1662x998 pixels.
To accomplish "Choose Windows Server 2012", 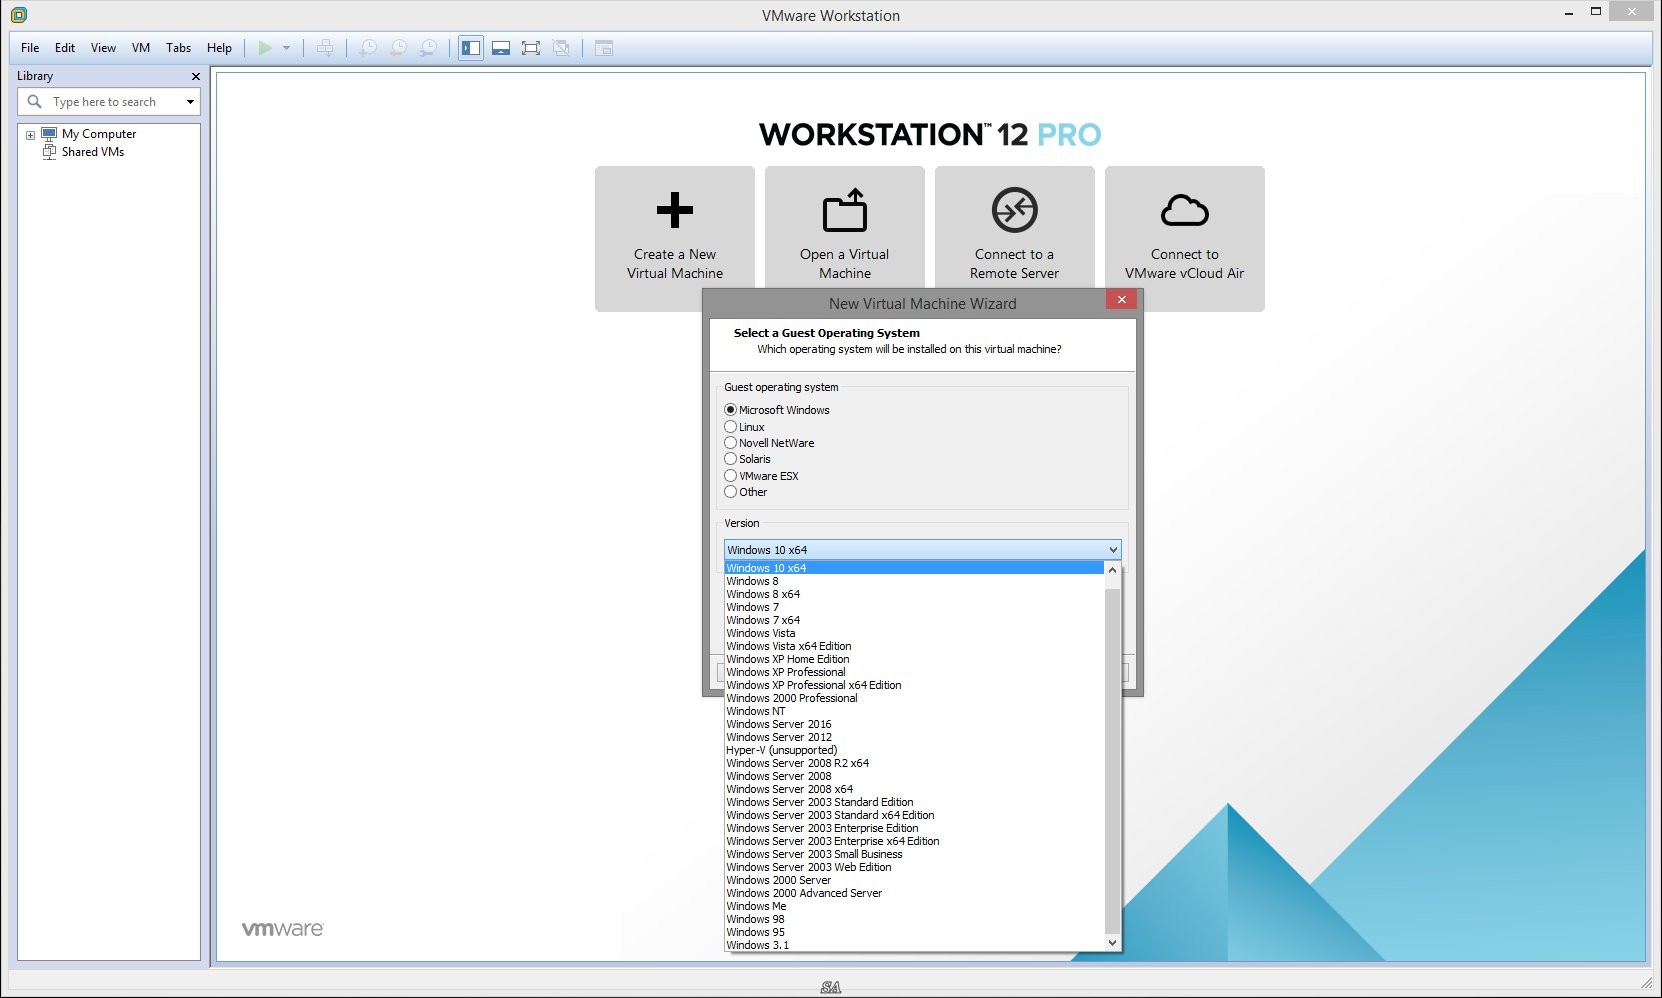I will click(x=914, y=737).
